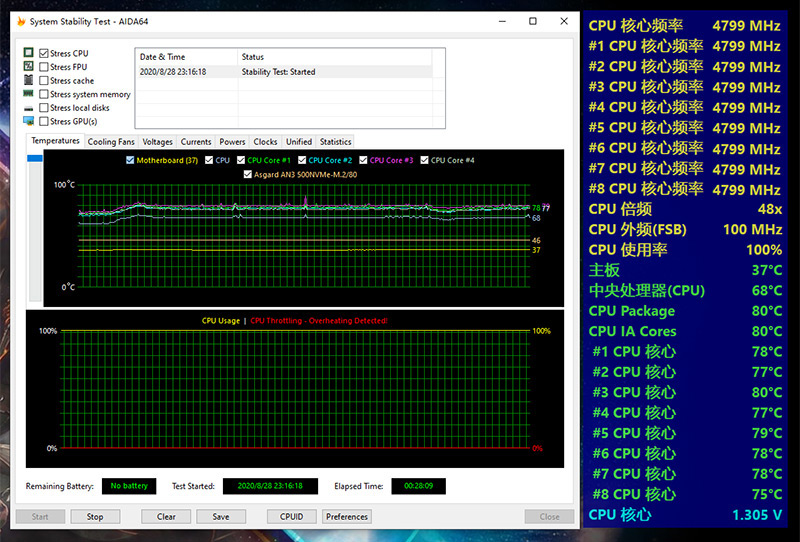Enable the Stress FPU checkbox
800x542 pixels.
pyautogui.click(x=44, y=67)
